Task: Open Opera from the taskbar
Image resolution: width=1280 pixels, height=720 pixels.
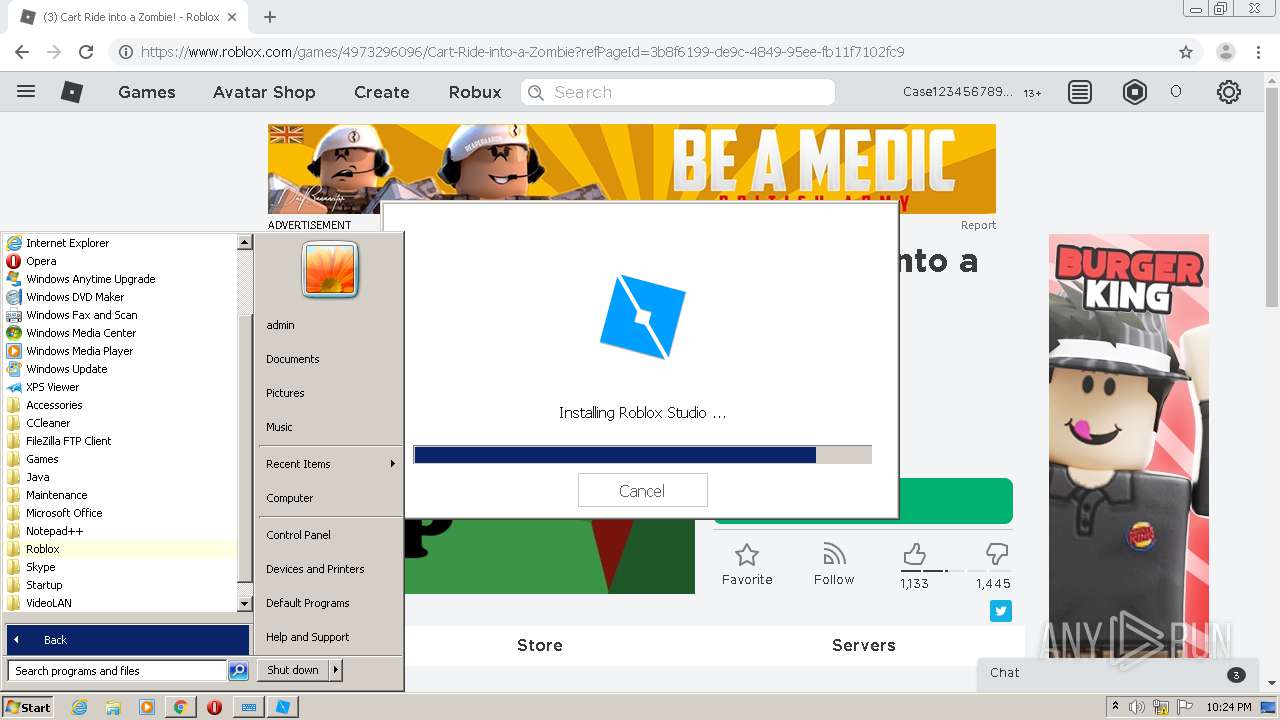Action: tap(214, 707)
